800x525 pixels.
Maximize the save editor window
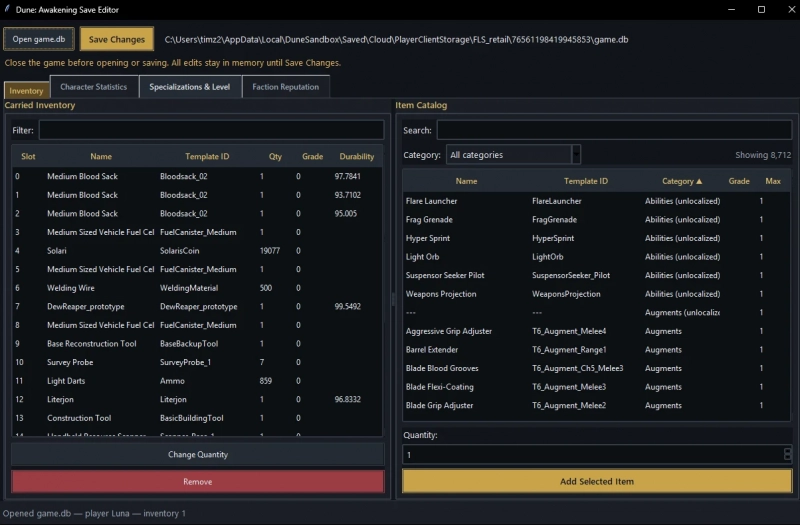coord(761,9)
